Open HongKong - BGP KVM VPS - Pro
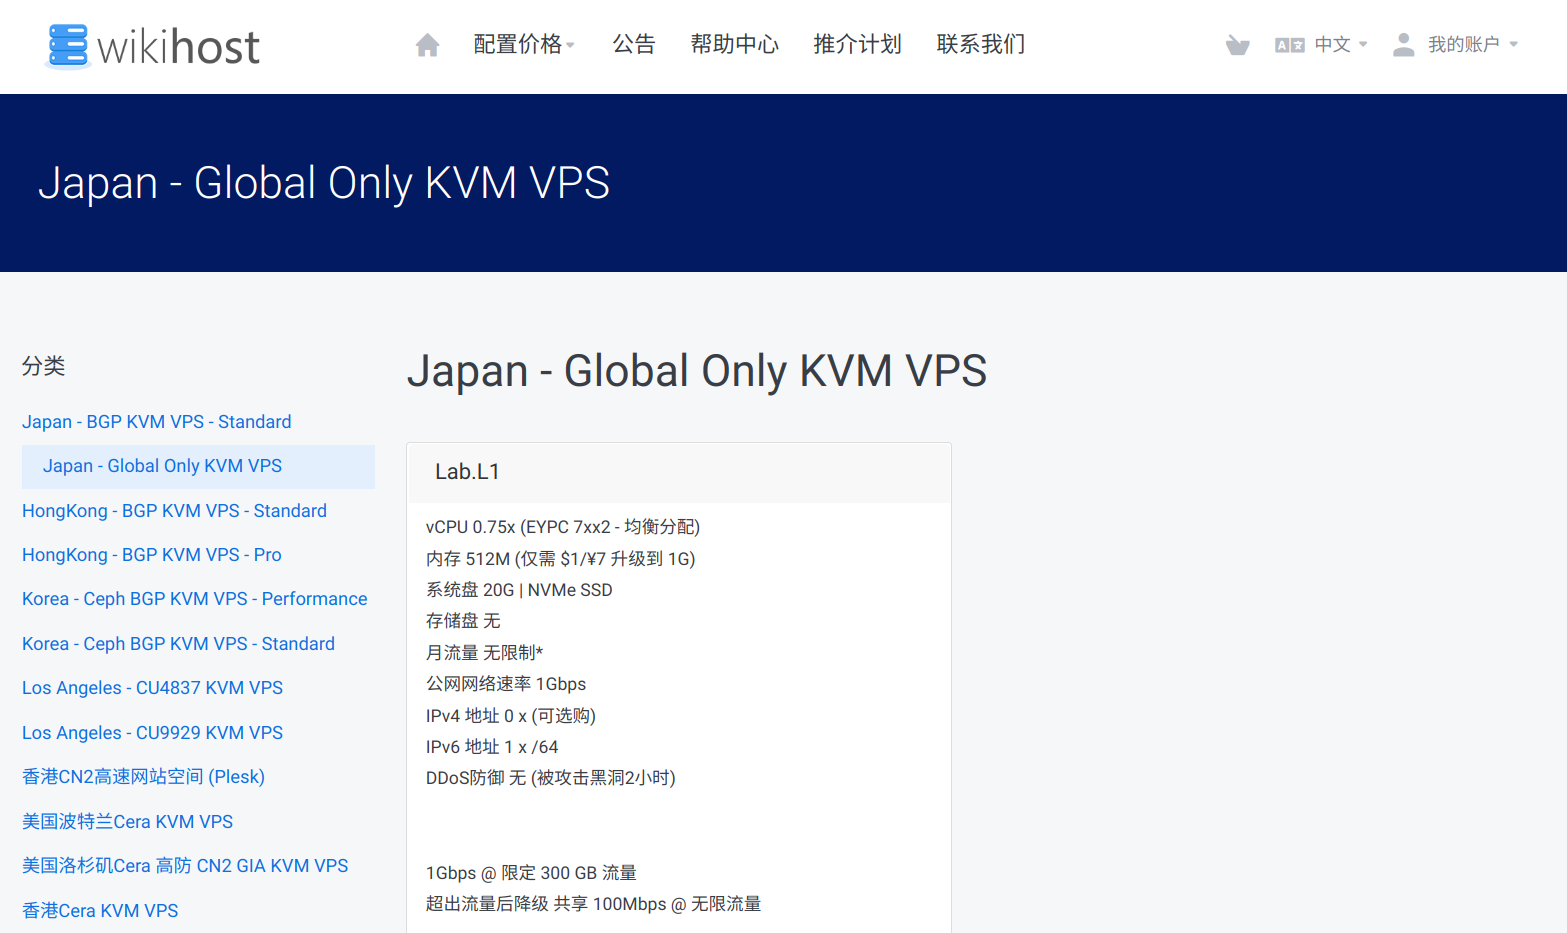This screenshot has width=1567, height=933. click(152, 555)
